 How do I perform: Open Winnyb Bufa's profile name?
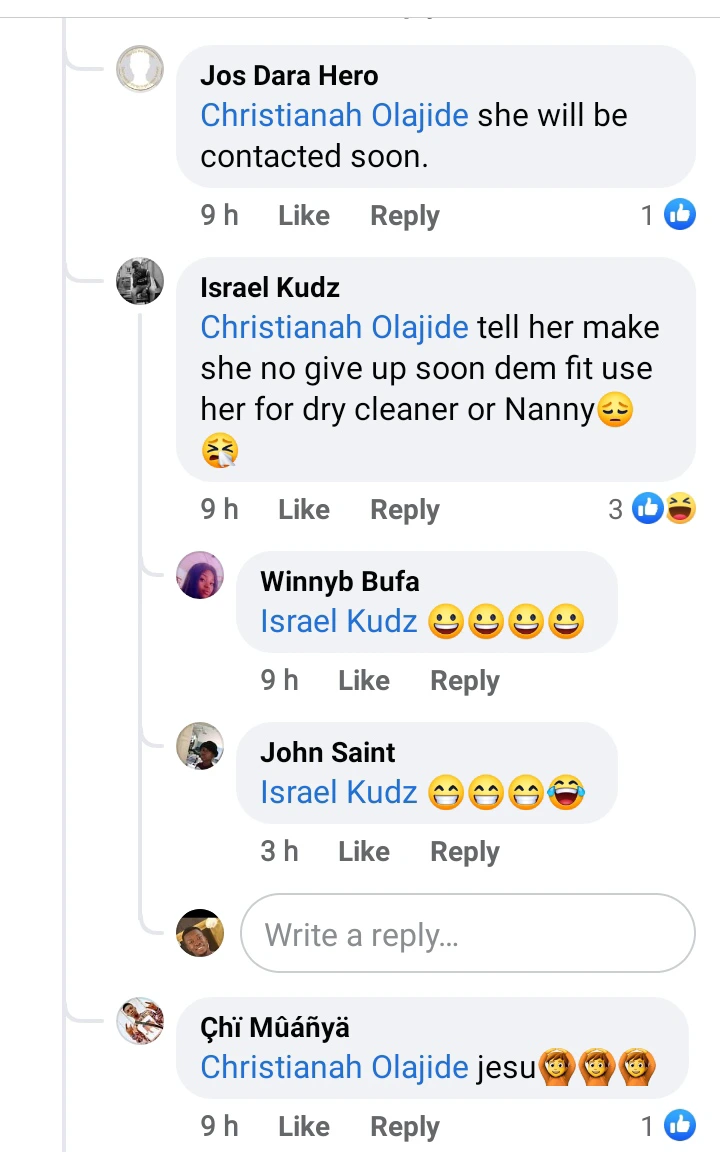339,581
